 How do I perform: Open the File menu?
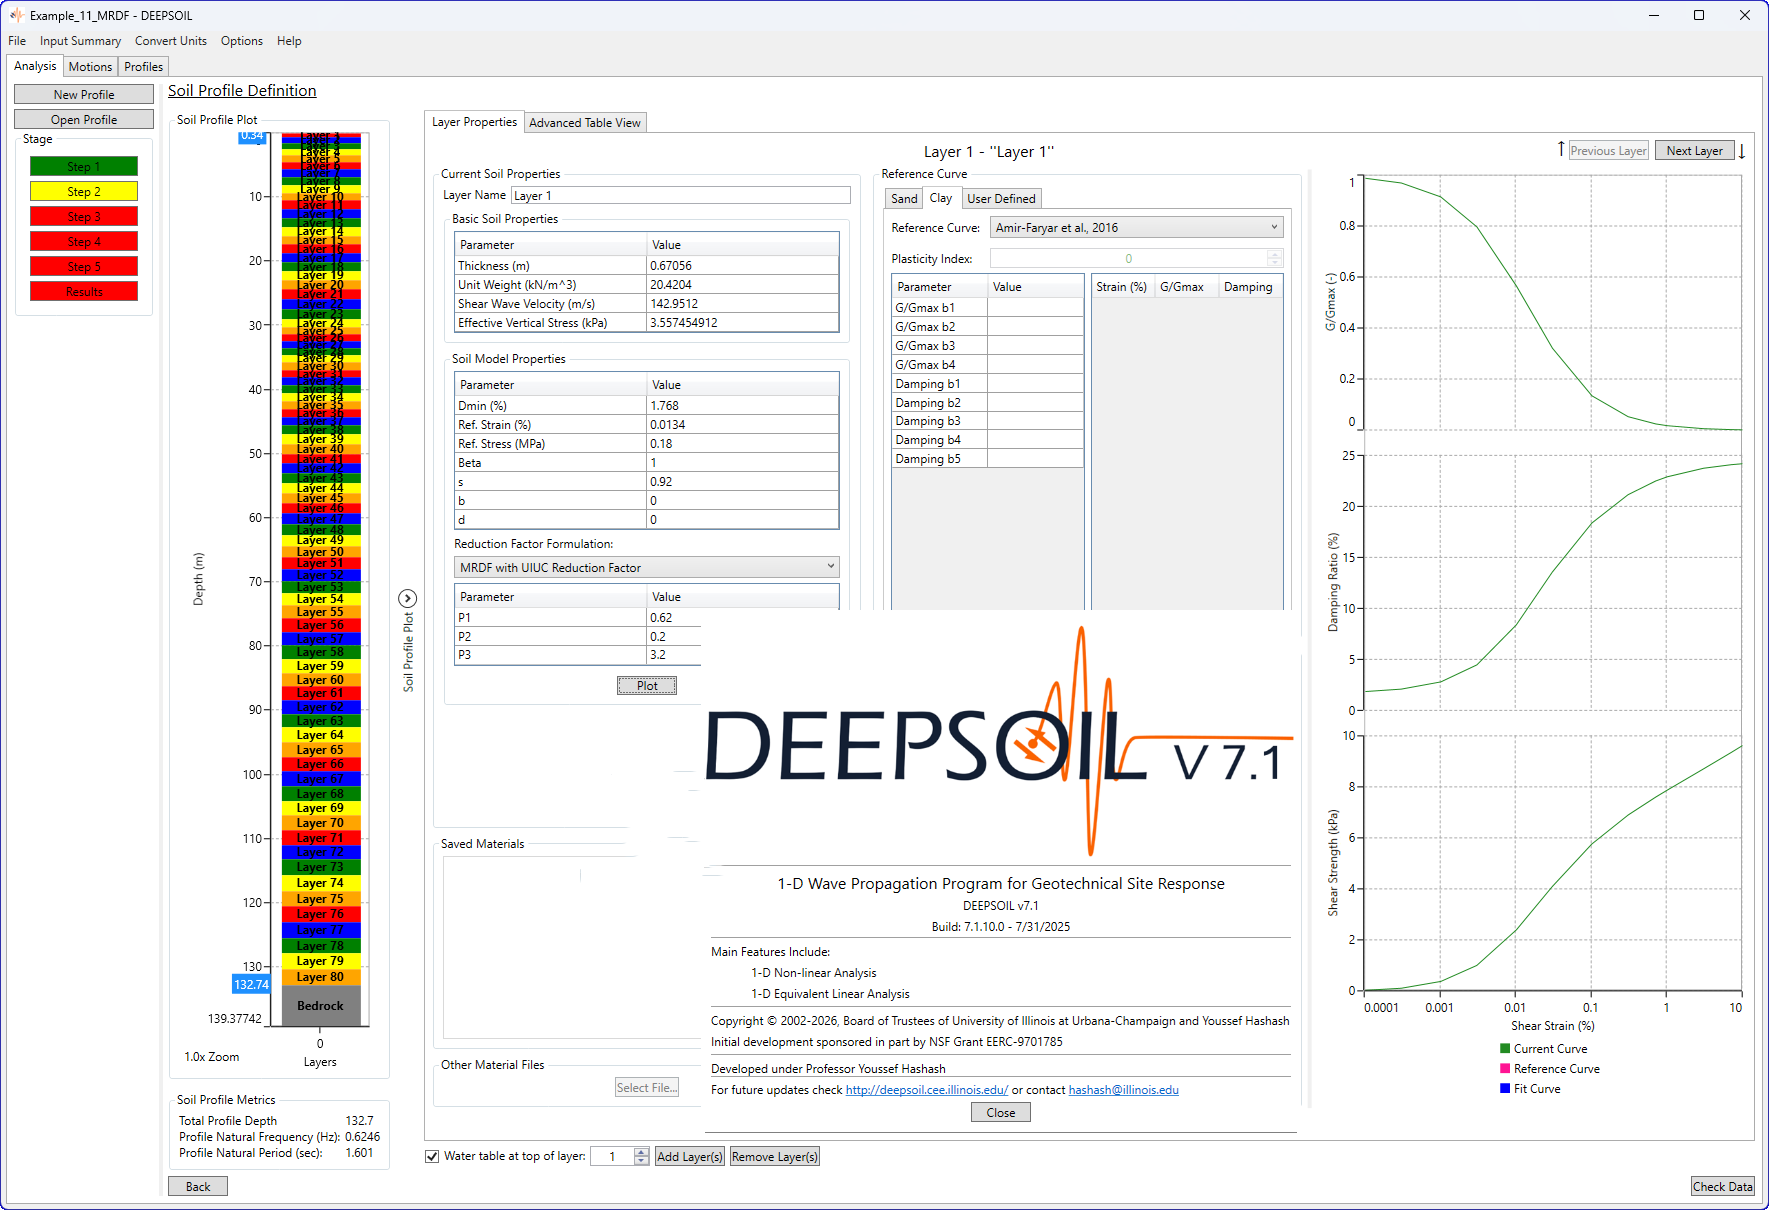[17, 41]
